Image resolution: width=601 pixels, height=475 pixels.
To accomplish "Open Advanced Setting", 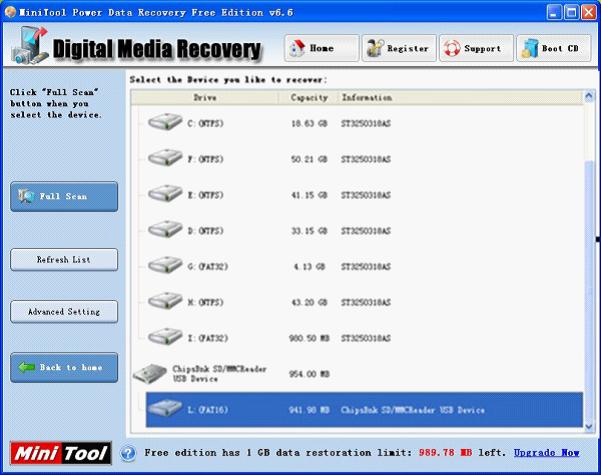I will (64, 312).
